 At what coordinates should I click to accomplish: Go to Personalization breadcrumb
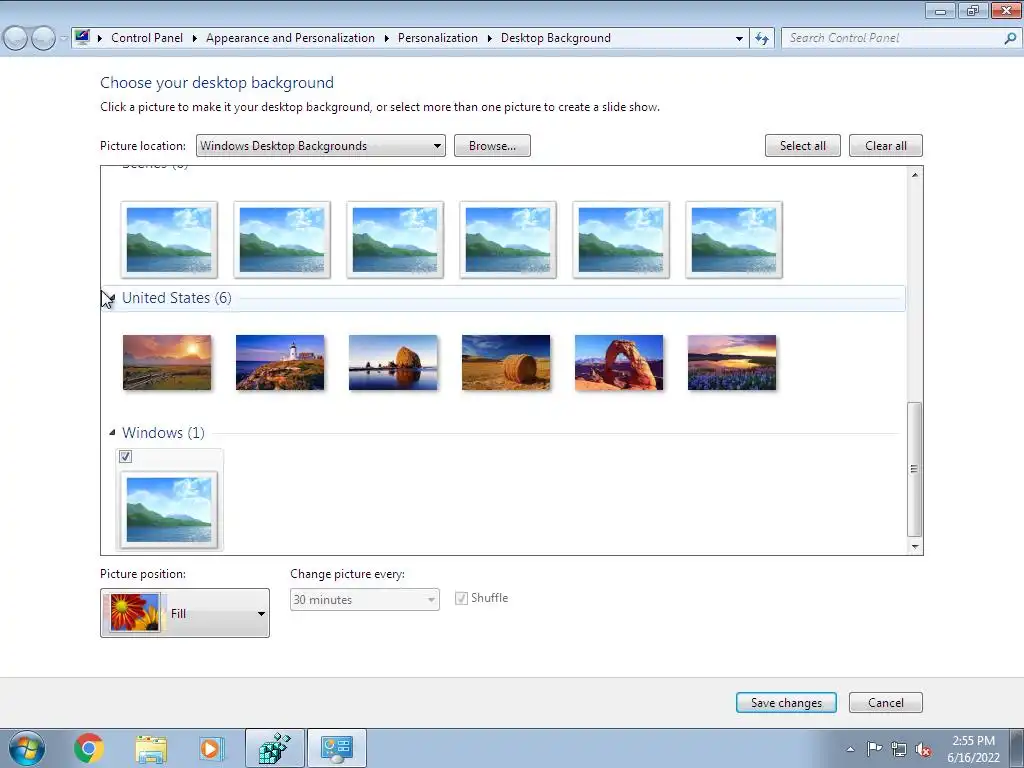(438, 38)
